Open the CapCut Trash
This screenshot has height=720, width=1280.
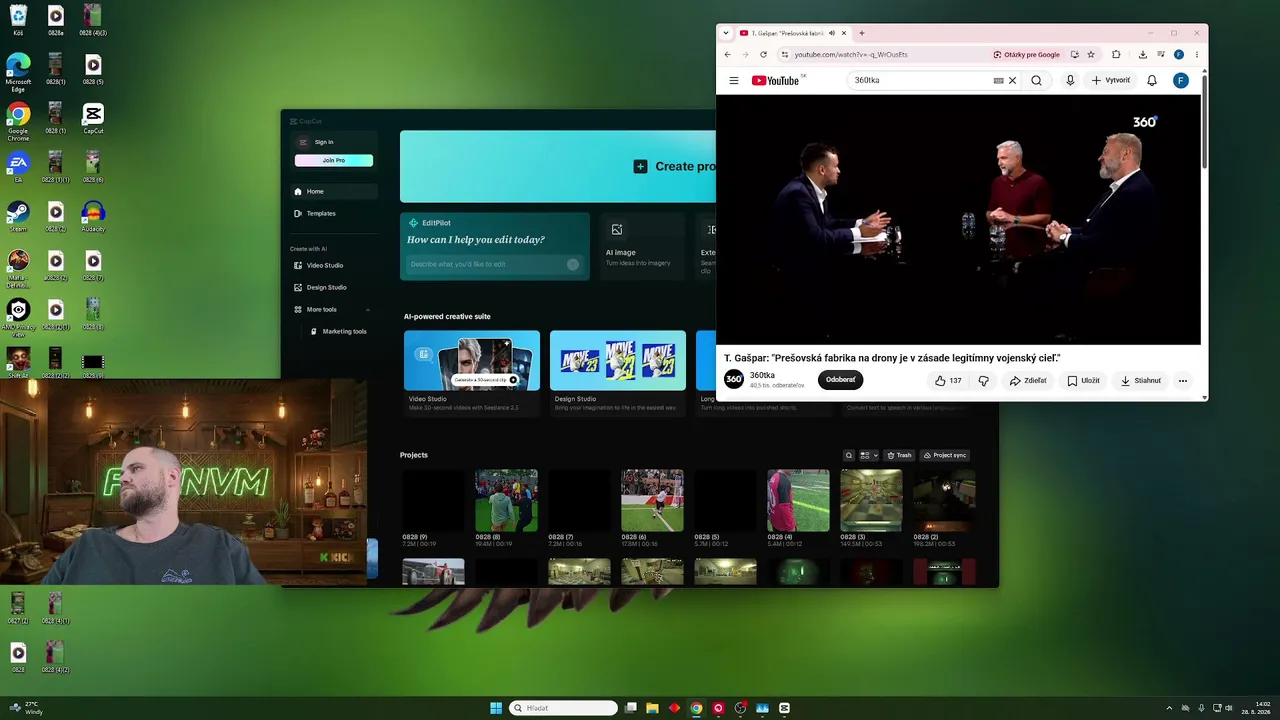point(898,455)
